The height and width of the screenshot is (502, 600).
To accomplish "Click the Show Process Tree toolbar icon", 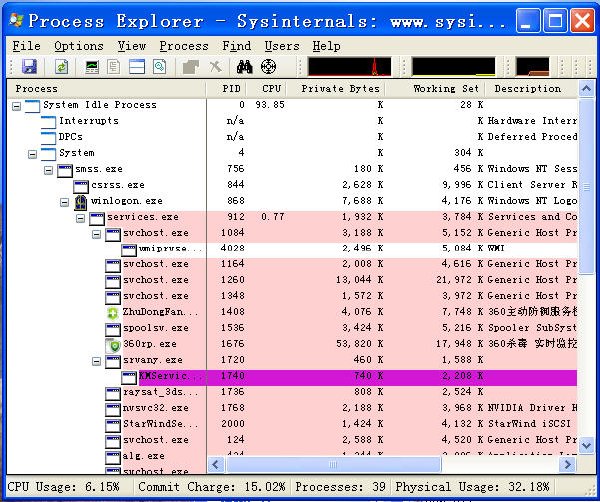I will click(x=114, y=67).
